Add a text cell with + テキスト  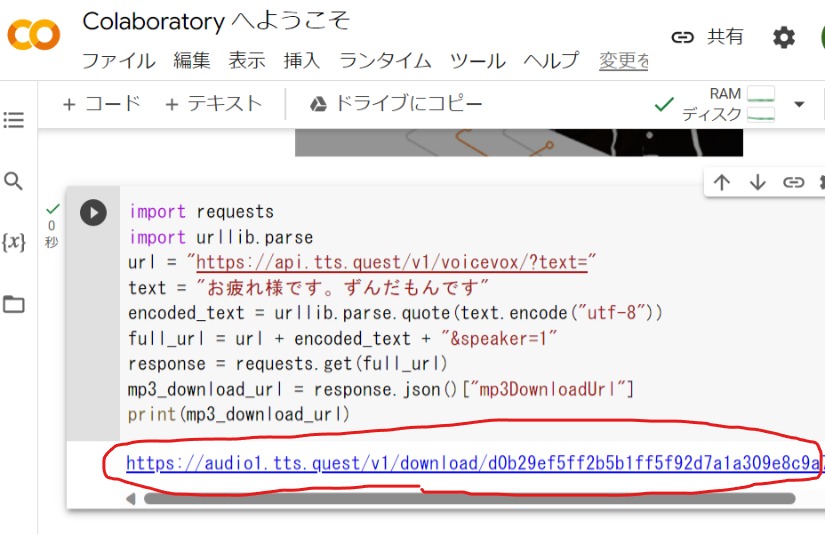pyautogui.click(x=213, y=104)
